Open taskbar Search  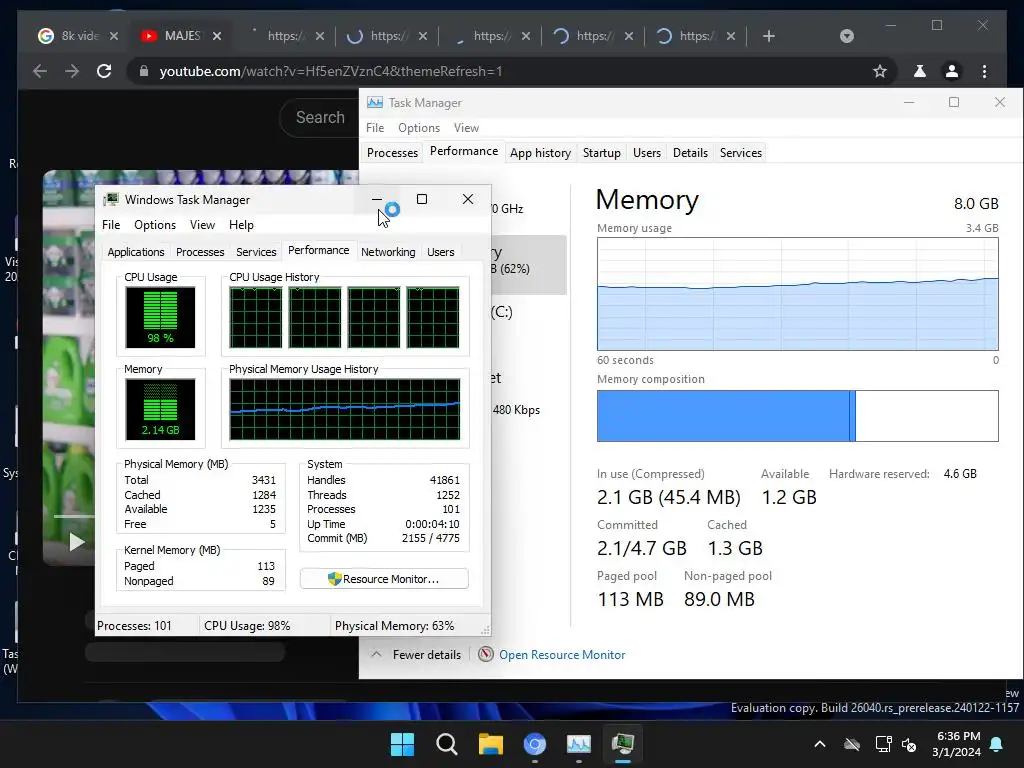447,744
